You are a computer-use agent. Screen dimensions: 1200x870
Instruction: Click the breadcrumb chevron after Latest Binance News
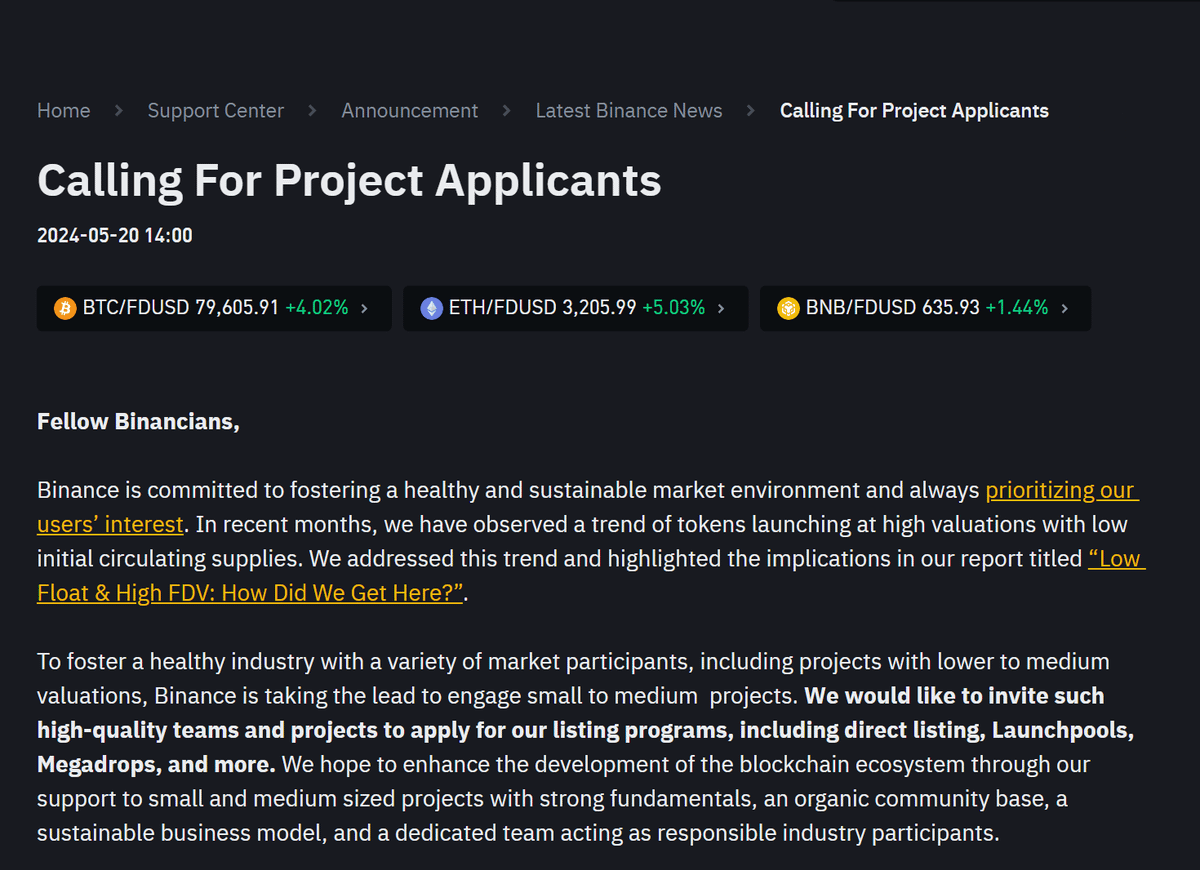(x=751, y=111)
